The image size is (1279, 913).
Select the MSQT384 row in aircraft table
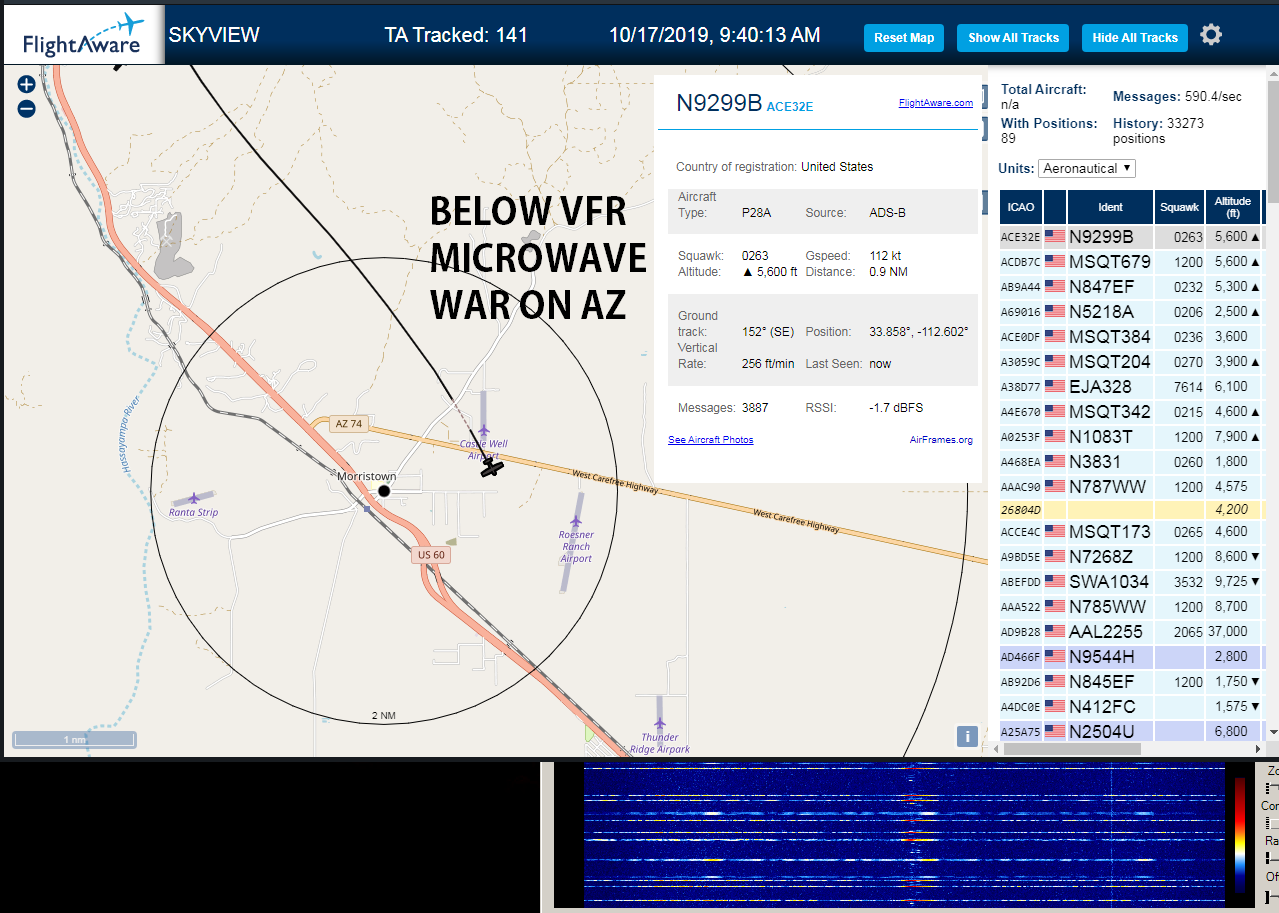(1133, 337)
